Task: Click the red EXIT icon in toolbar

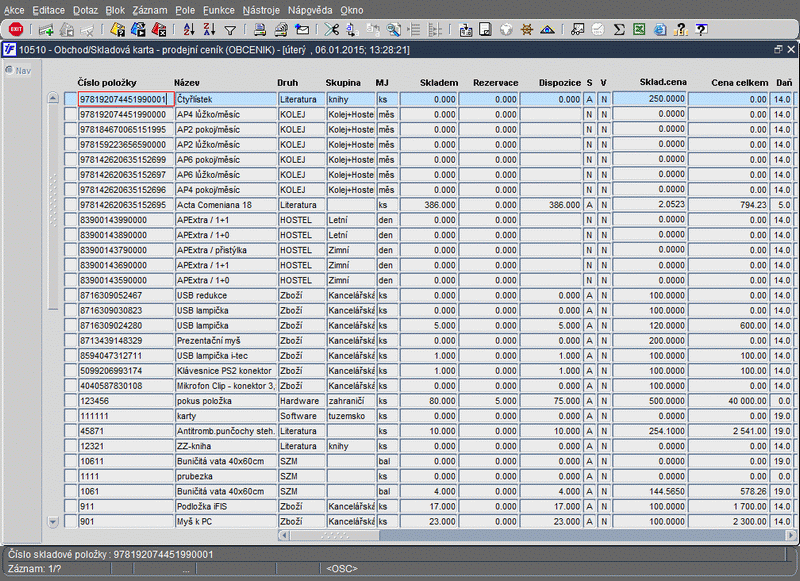Action: [x=16, y=29]
